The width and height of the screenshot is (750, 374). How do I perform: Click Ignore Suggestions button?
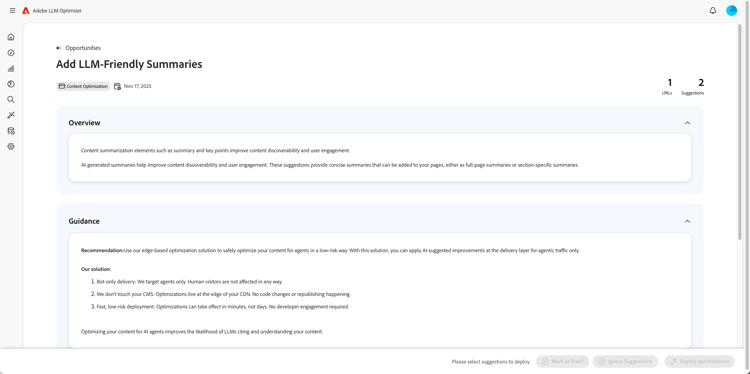[625, 362]
